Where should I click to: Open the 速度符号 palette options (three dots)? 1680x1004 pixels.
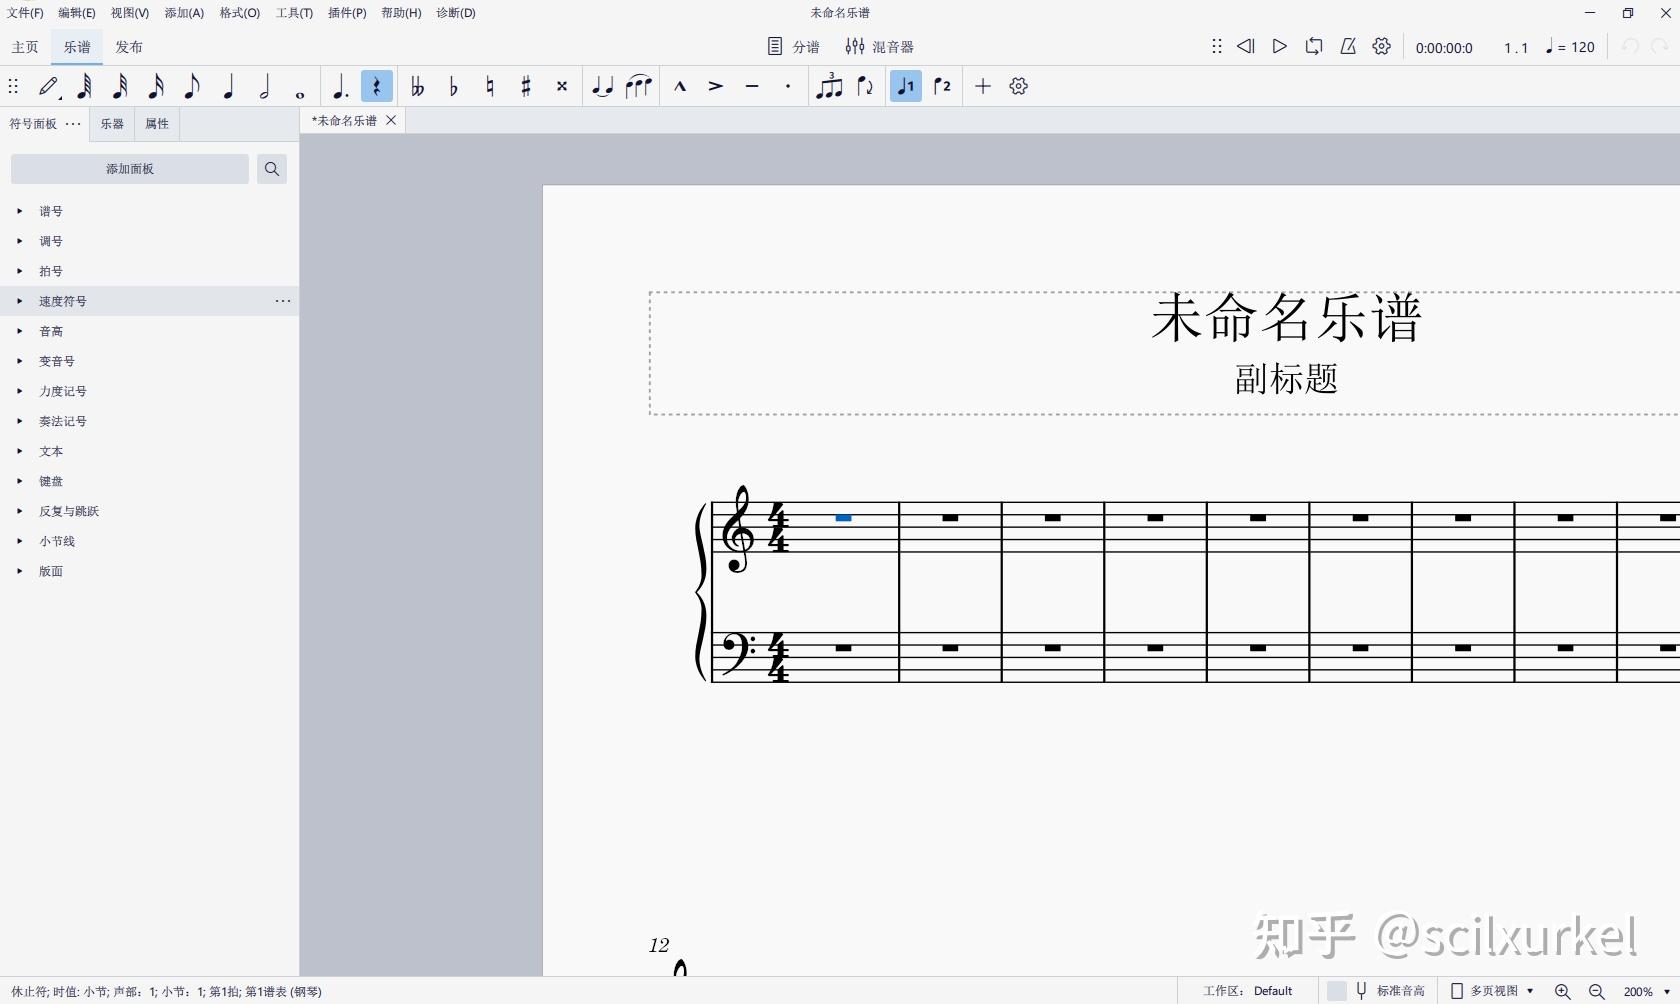point(283,301)
